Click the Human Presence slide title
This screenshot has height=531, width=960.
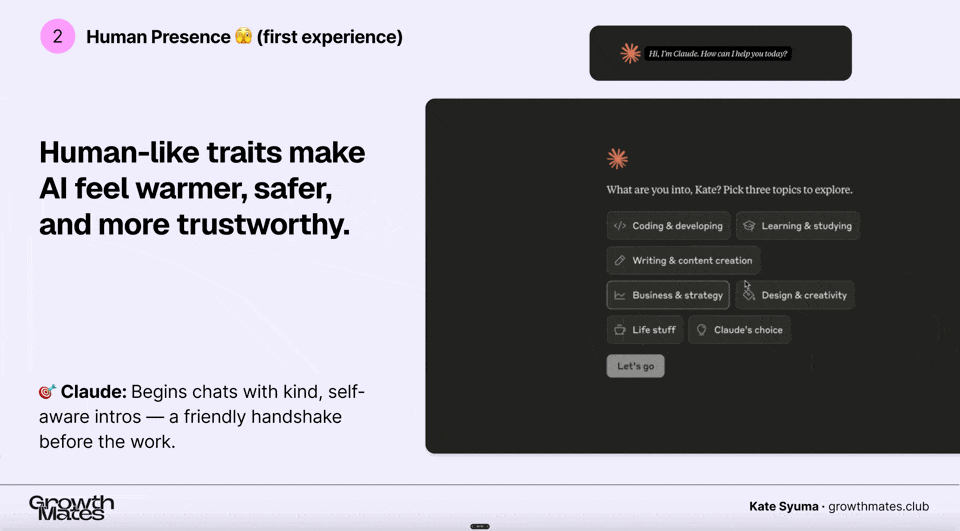tap(244, 37)
